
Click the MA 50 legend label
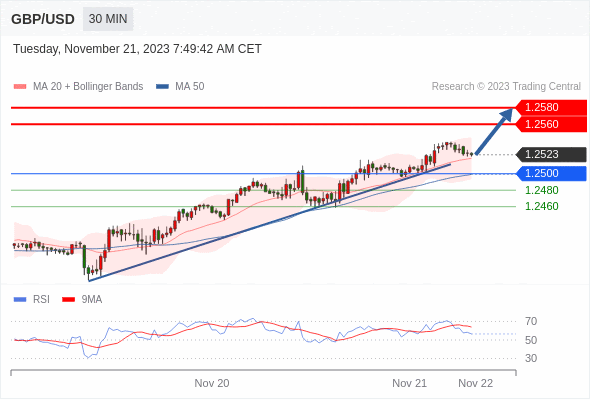click(190, 87)
